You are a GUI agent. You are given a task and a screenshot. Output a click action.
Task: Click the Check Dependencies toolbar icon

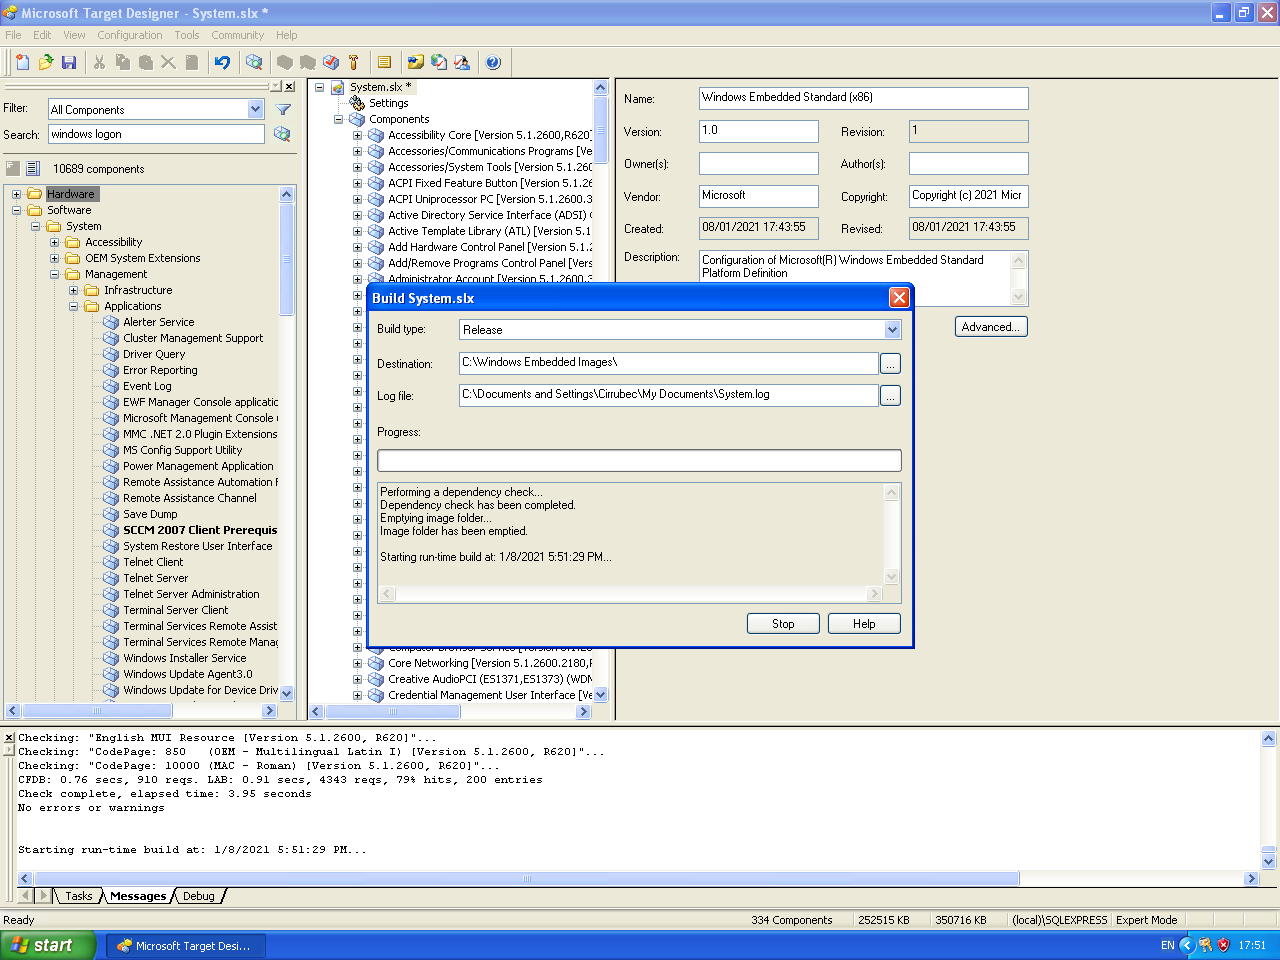point(331,62)
